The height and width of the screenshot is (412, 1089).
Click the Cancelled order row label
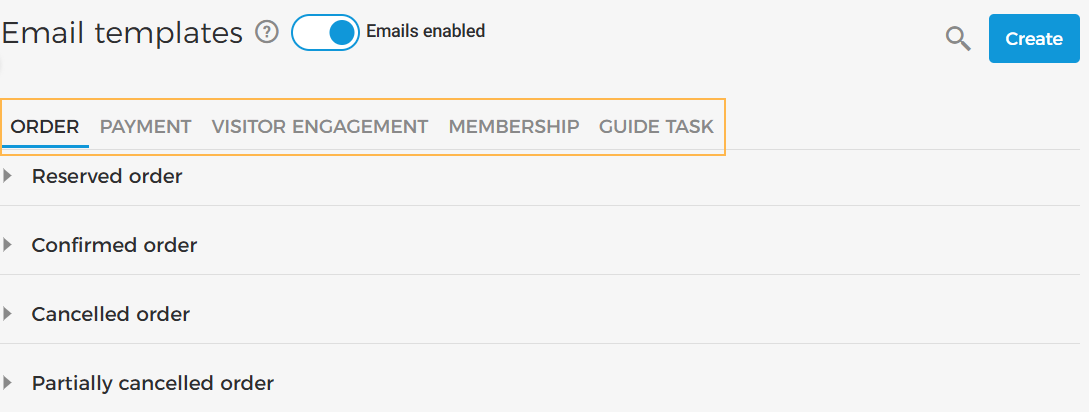pos(111,314)
